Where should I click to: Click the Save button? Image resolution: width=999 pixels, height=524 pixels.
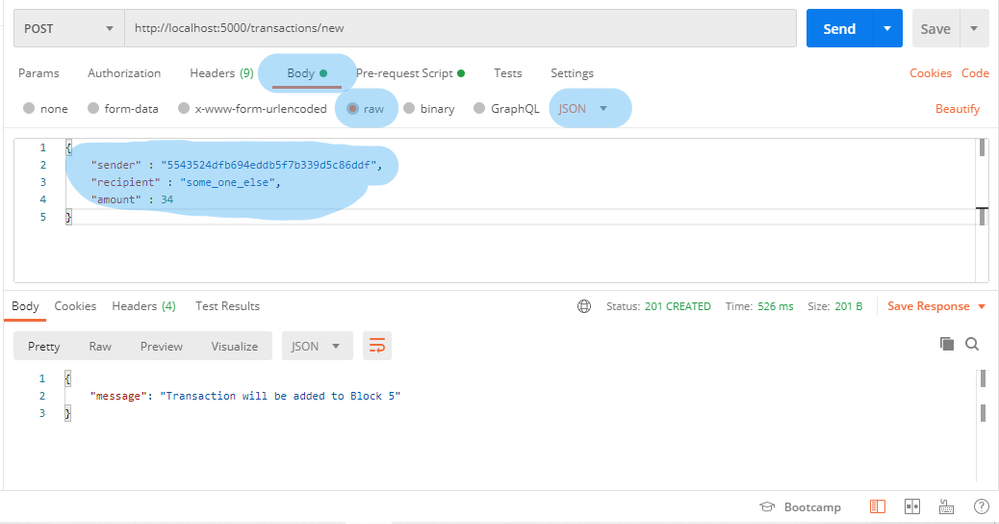pyautogui.click(x=935, y=29)
